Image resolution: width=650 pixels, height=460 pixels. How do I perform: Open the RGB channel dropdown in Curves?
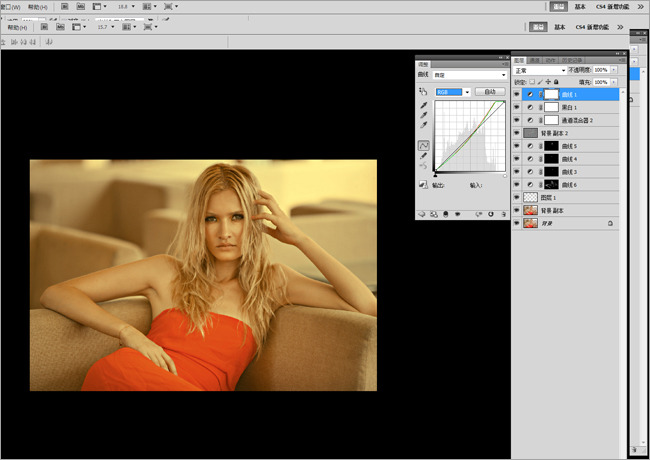453,92
